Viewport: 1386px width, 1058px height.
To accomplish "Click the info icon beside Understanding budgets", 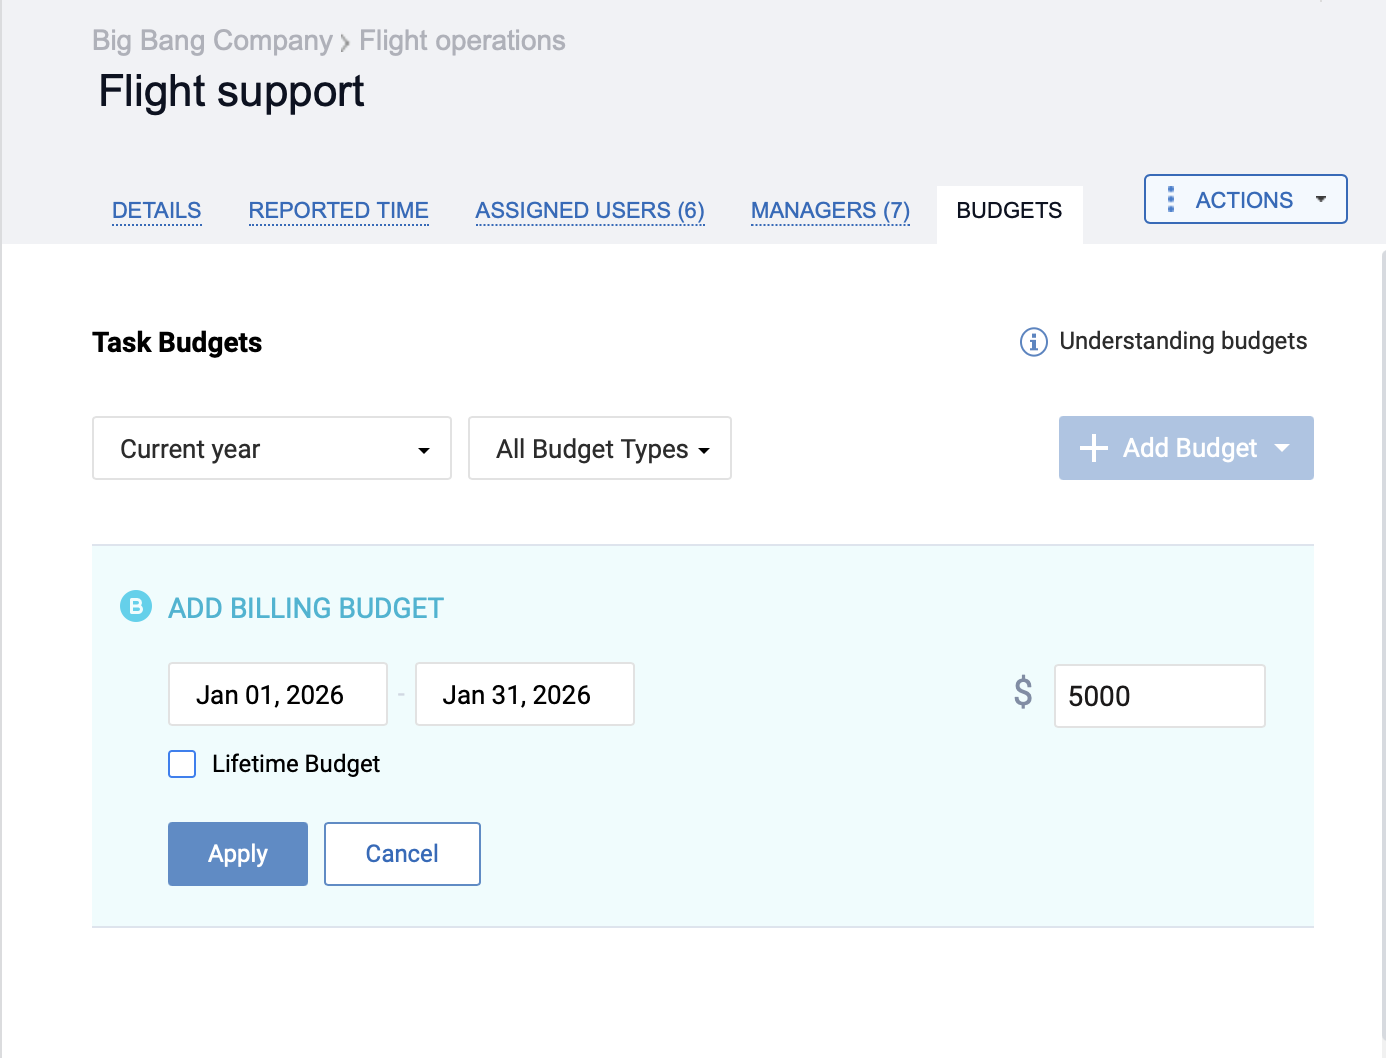I will (1033, 342).
